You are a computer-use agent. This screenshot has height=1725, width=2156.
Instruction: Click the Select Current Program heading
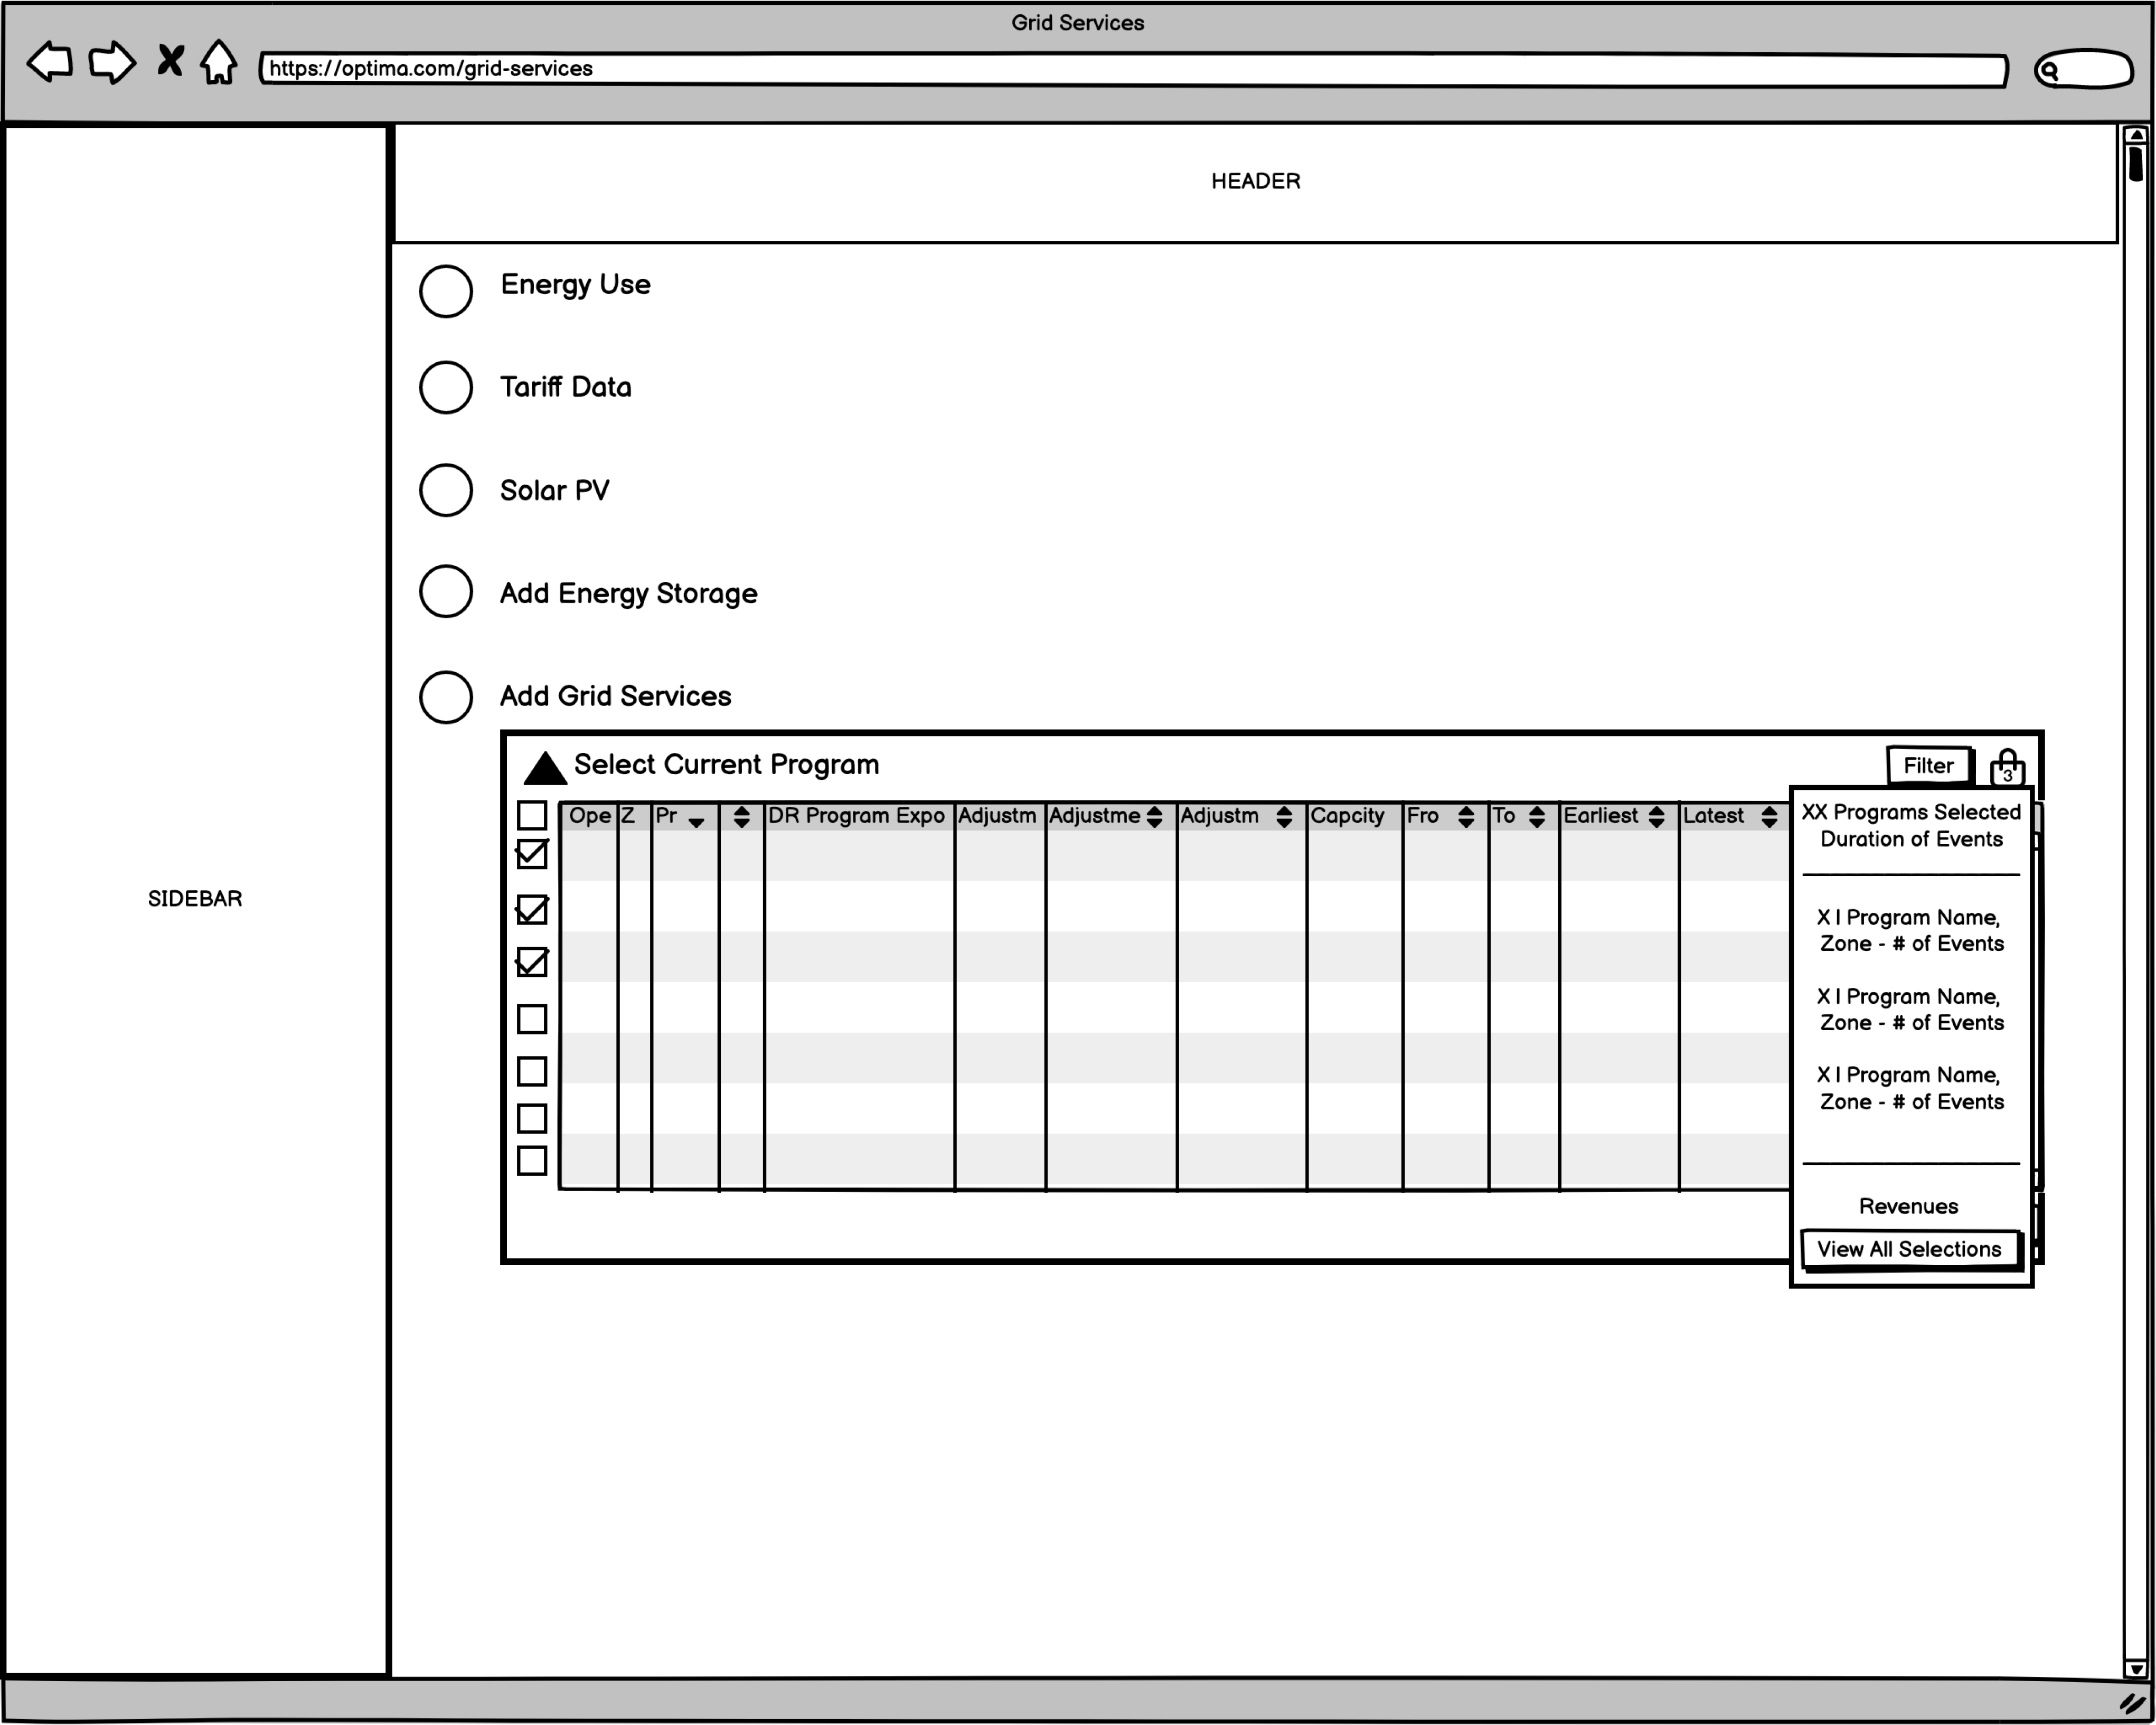726,765
